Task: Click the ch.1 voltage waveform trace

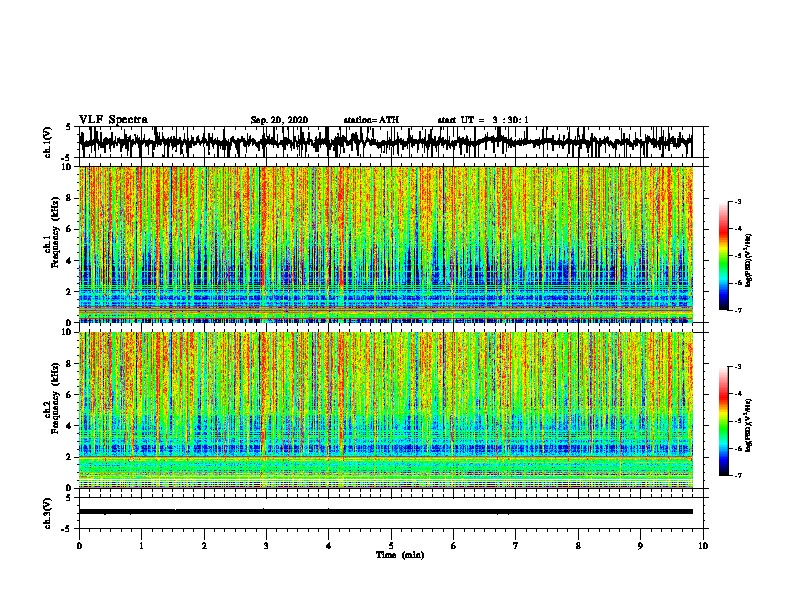Action: (385, 142)
